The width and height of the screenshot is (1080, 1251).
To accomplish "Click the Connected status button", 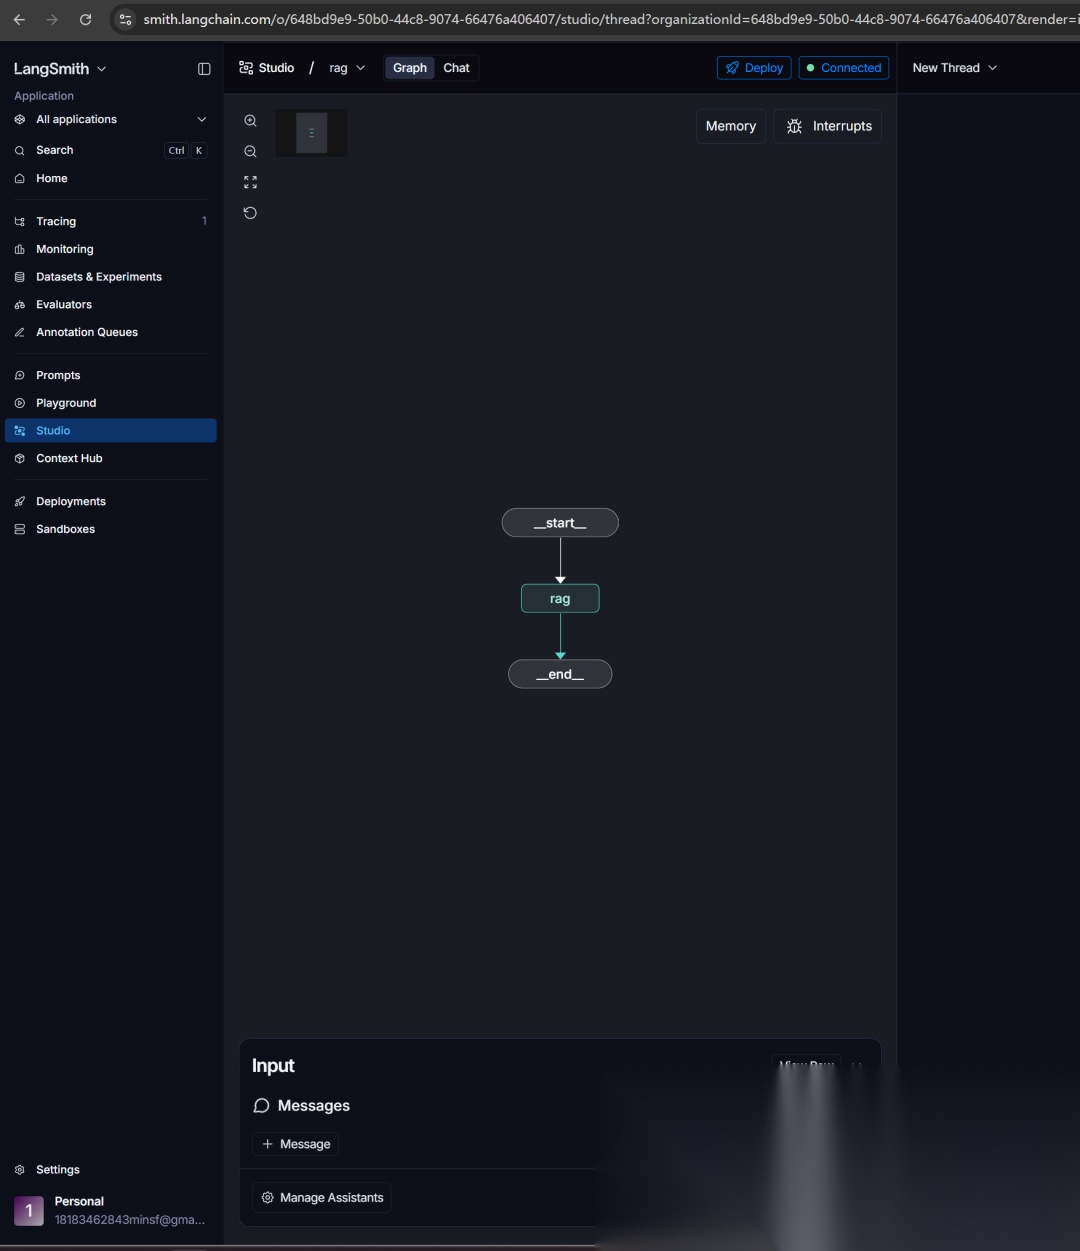I will (844, 68).
